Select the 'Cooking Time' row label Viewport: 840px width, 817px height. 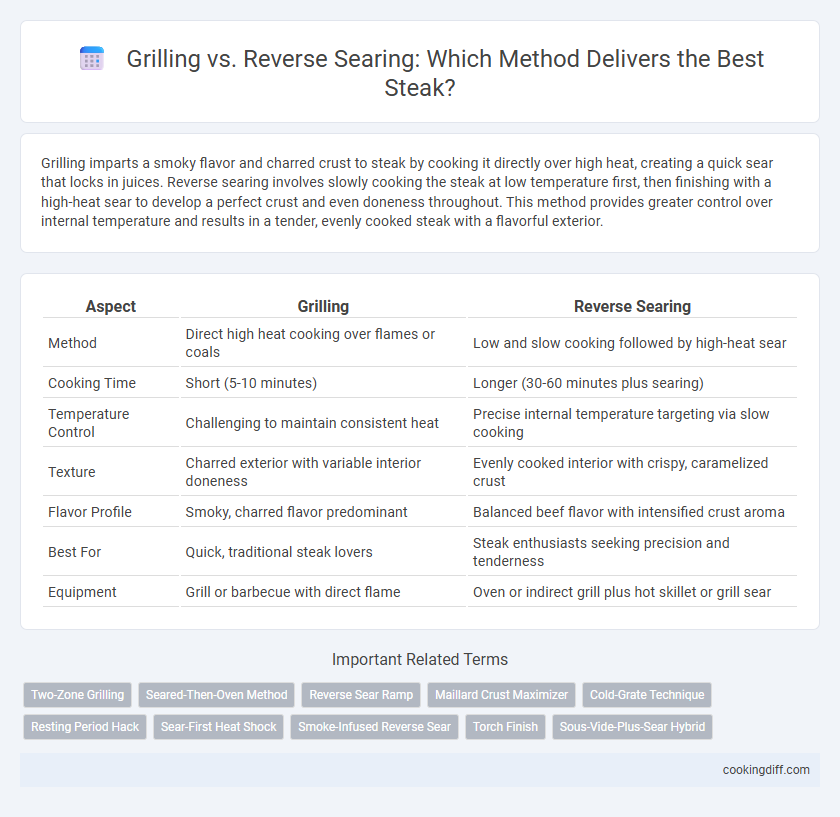[92, 383]
